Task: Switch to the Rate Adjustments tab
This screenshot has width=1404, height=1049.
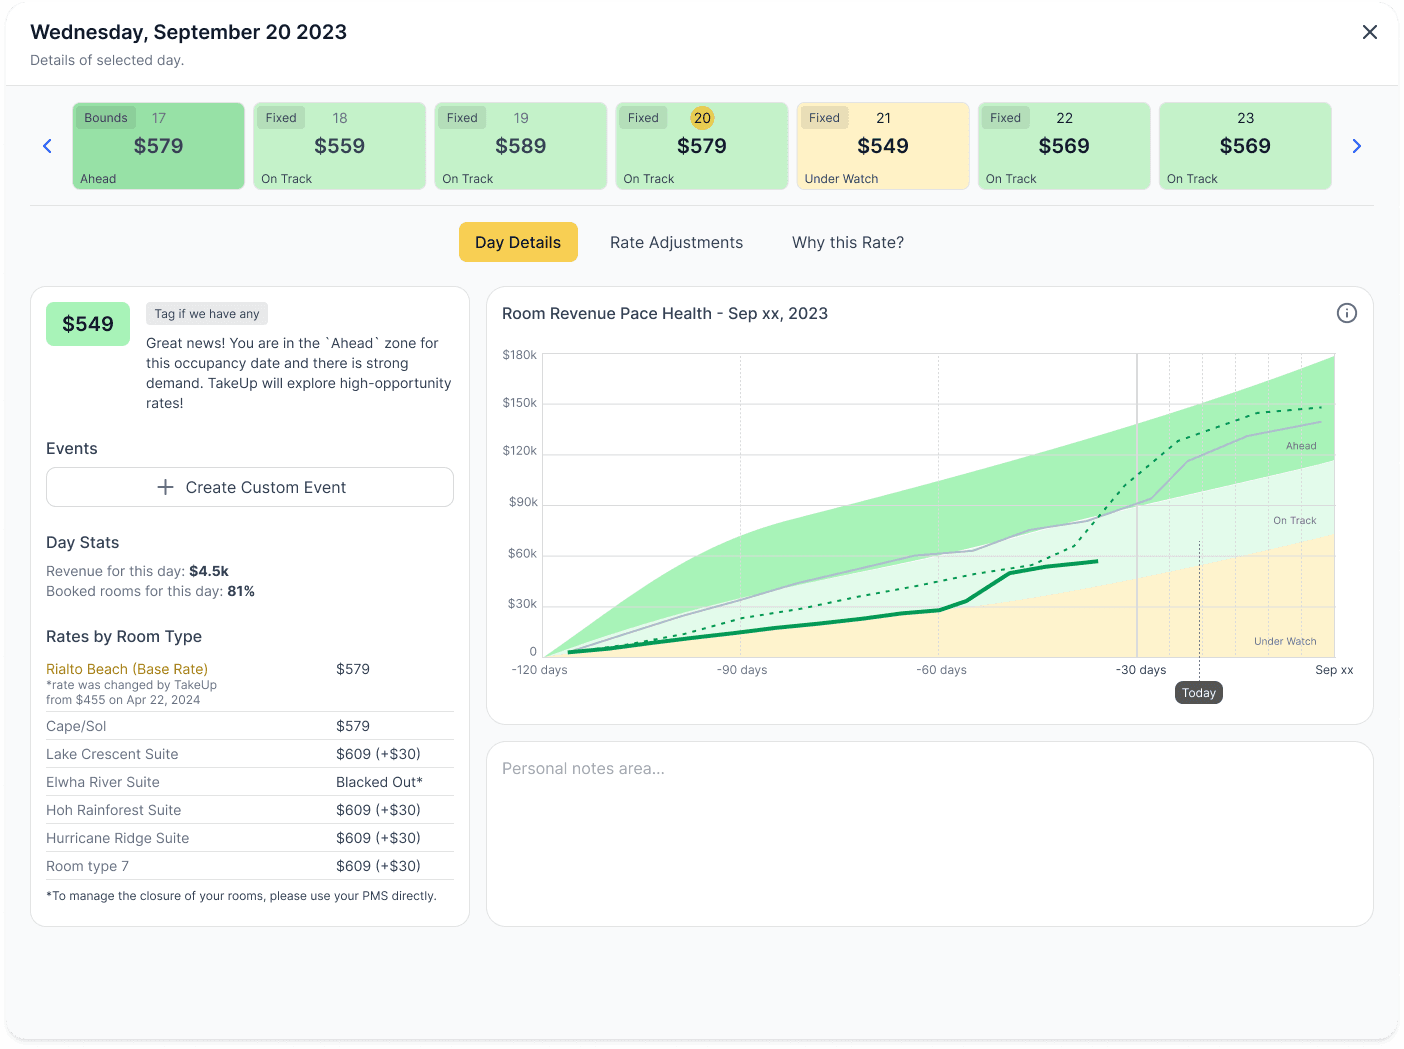Action: [676, 242]
